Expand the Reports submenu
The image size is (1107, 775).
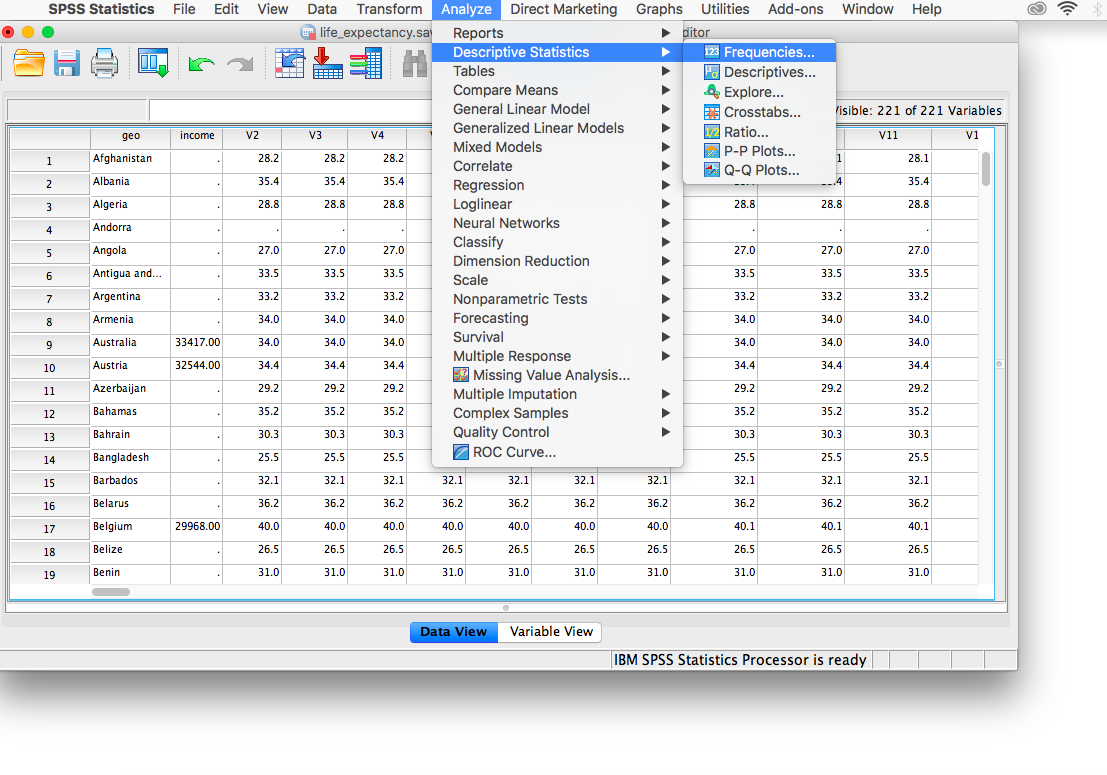pyautogui.click(x=557, y=33)
